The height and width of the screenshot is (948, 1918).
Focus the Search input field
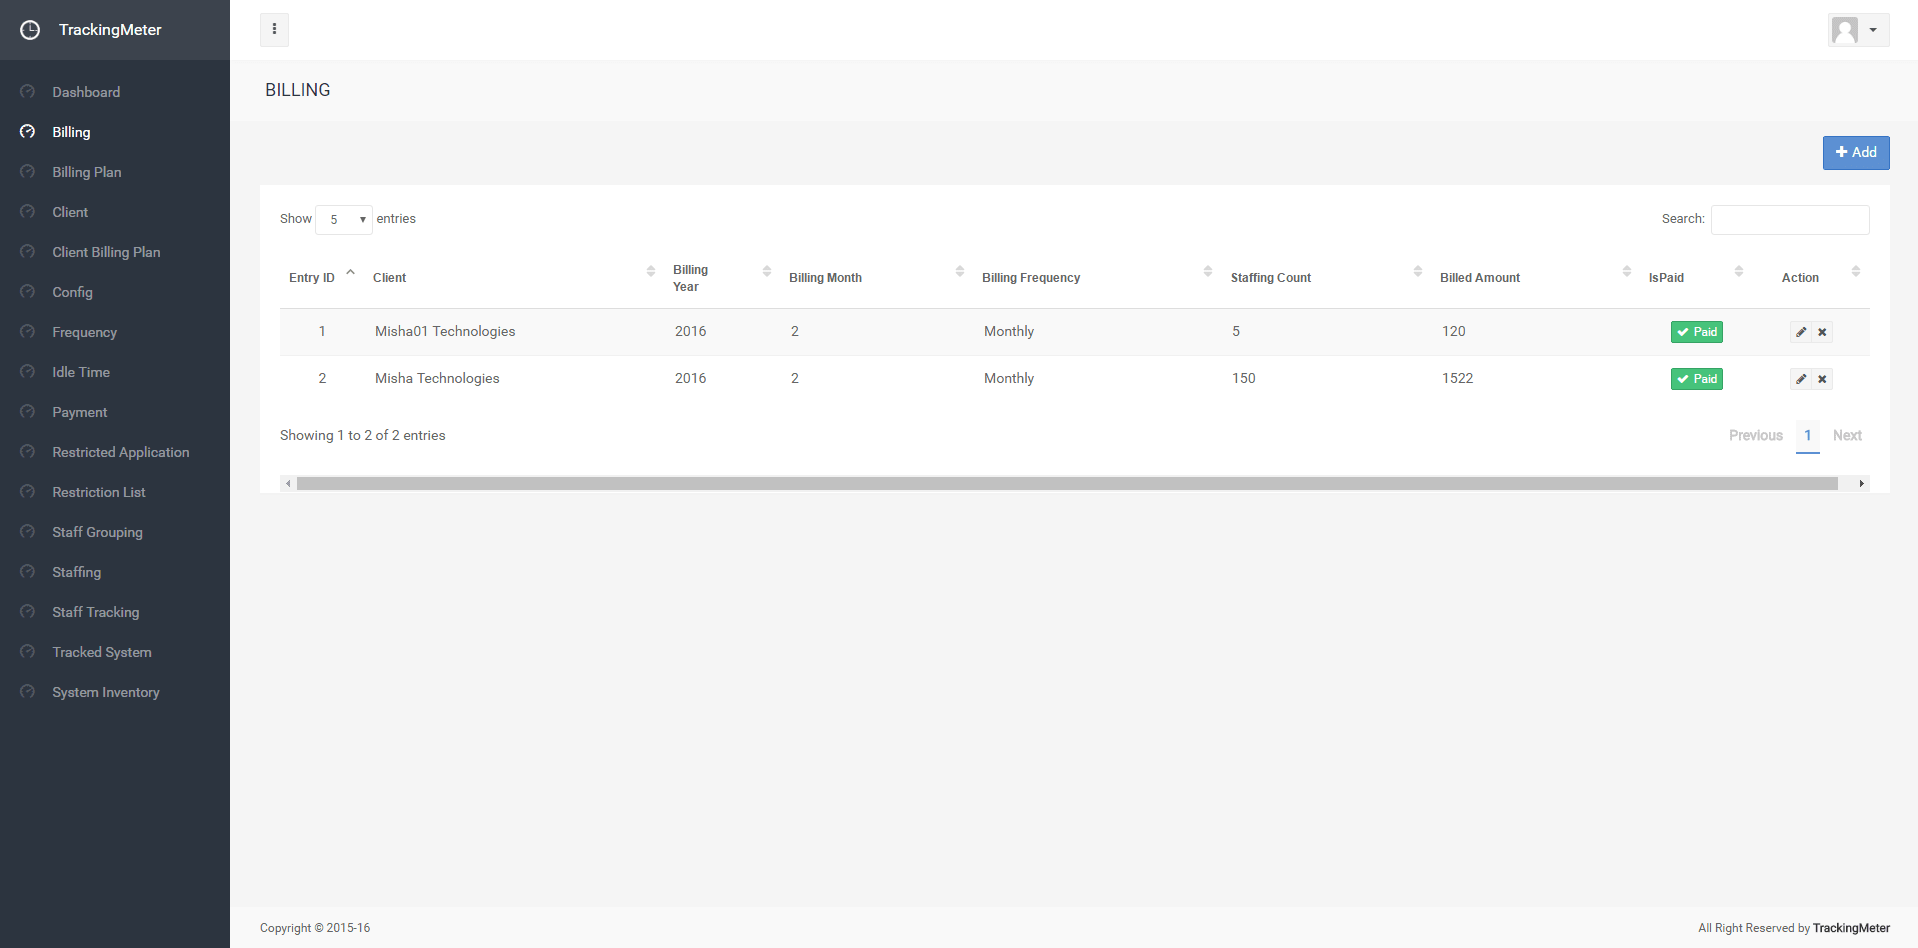pos(1790,220)
